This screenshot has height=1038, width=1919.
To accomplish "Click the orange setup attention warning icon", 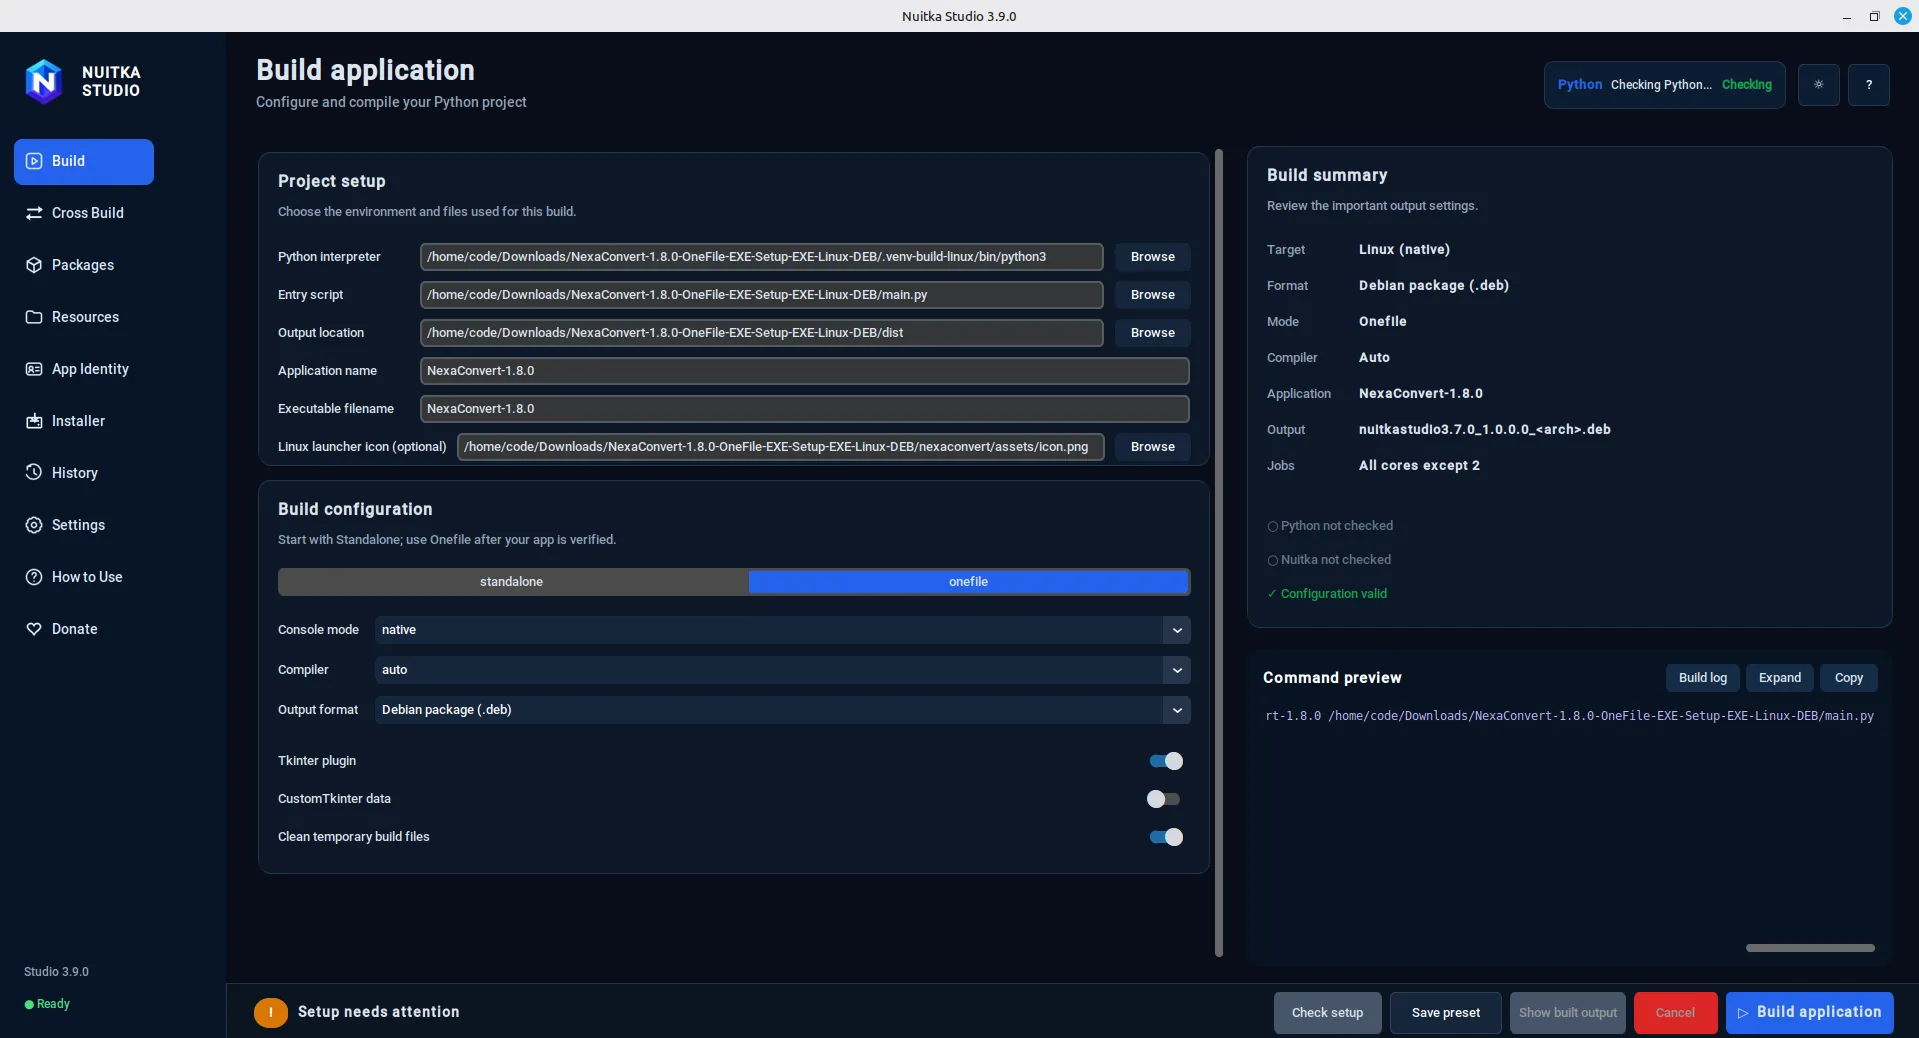I will 271,1013.
